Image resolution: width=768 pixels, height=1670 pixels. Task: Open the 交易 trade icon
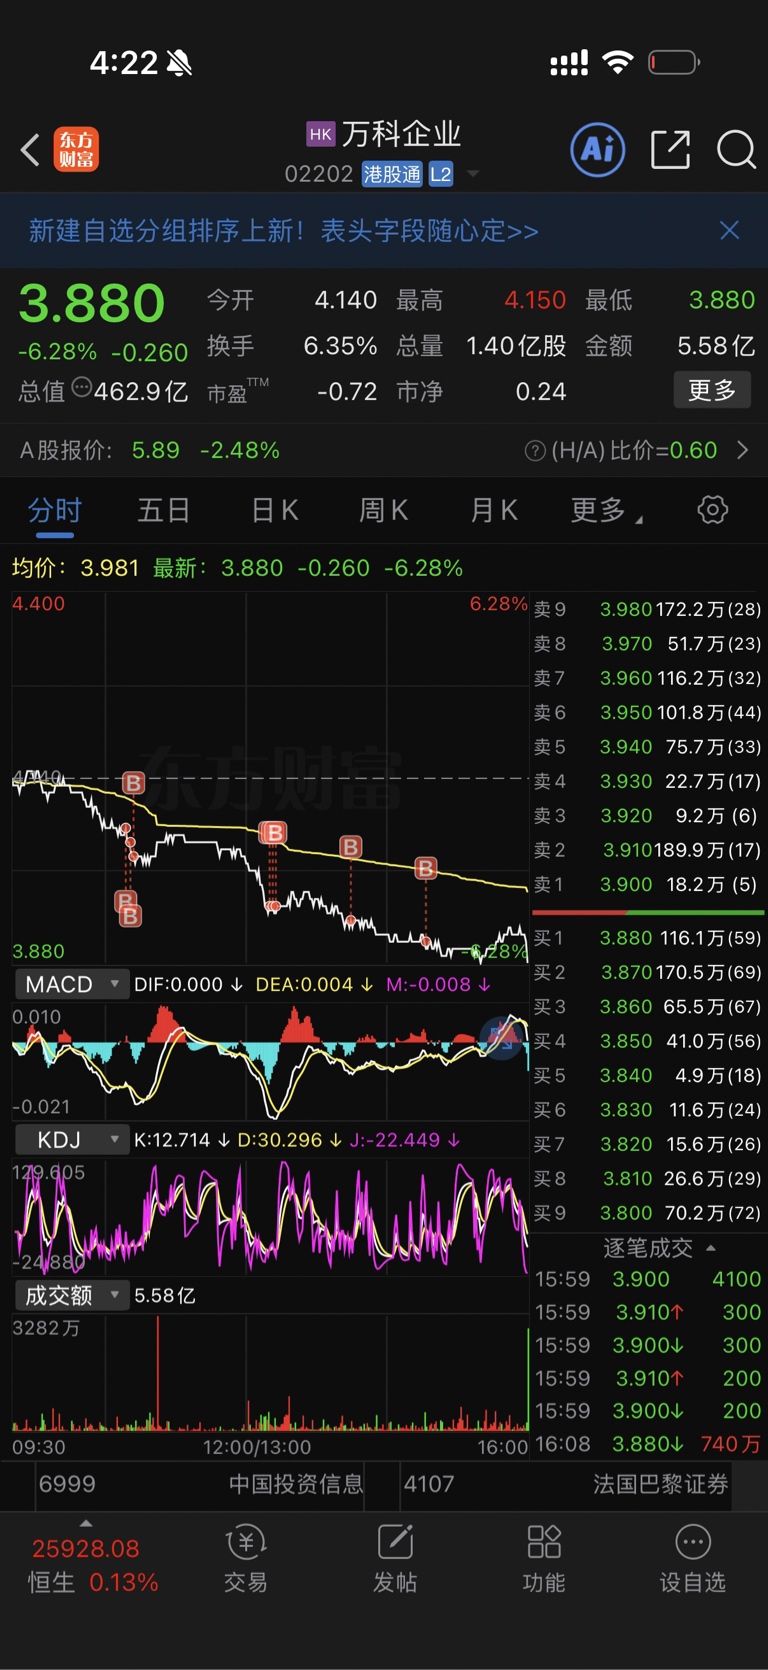(246, 1558)
